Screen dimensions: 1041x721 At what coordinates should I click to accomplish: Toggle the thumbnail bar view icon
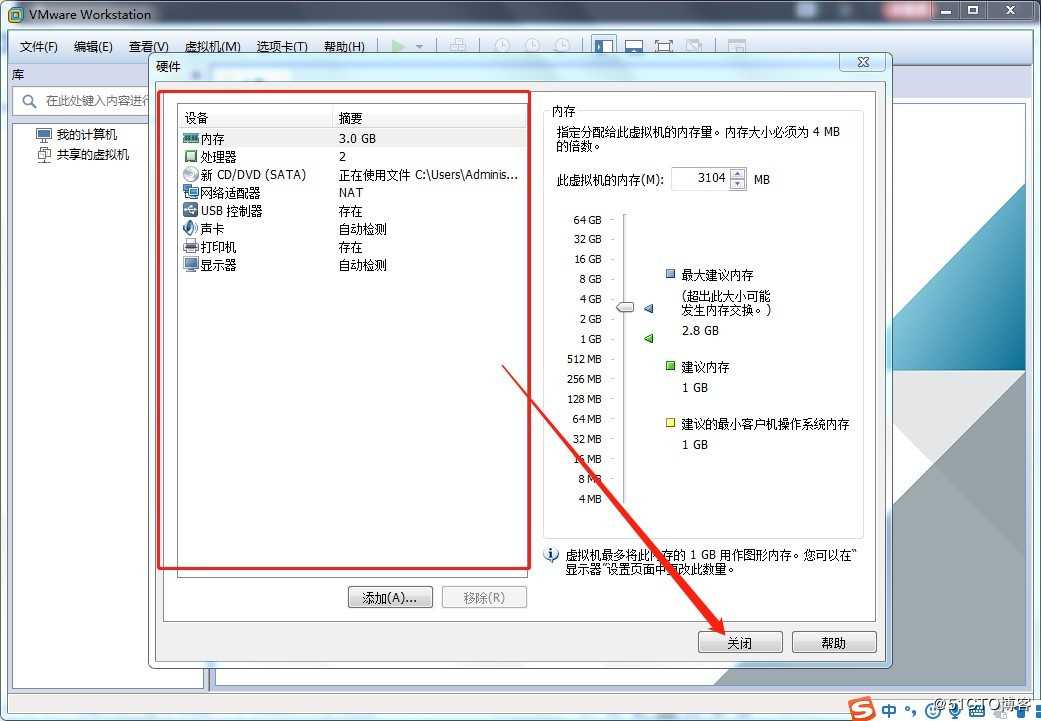634,46
